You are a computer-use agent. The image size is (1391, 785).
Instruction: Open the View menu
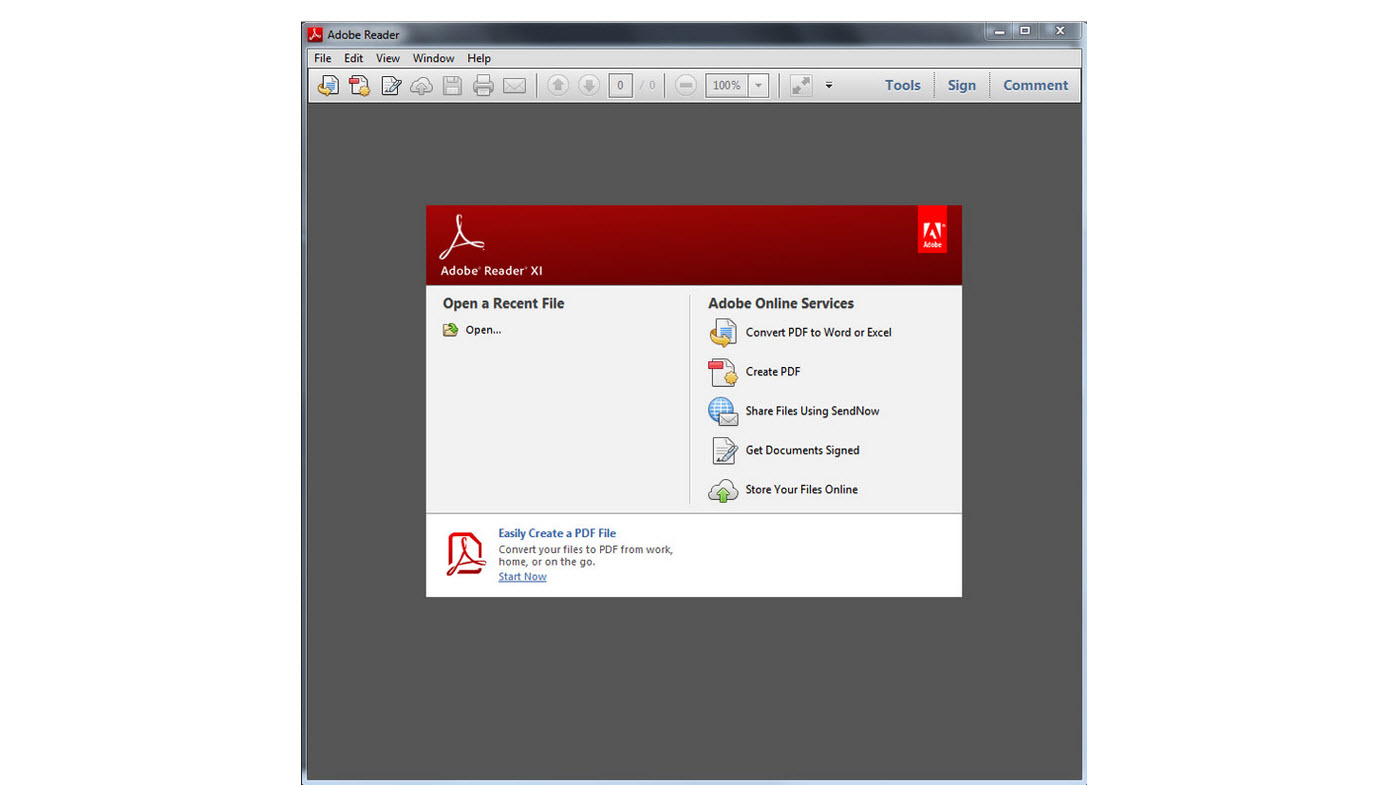tap(388, 58)
